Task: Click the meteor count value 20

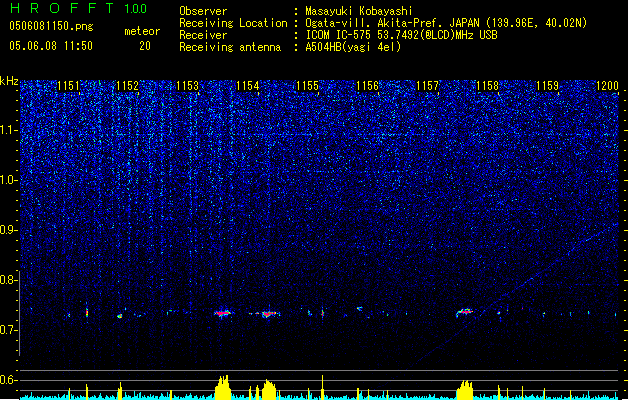Action: 145,46
